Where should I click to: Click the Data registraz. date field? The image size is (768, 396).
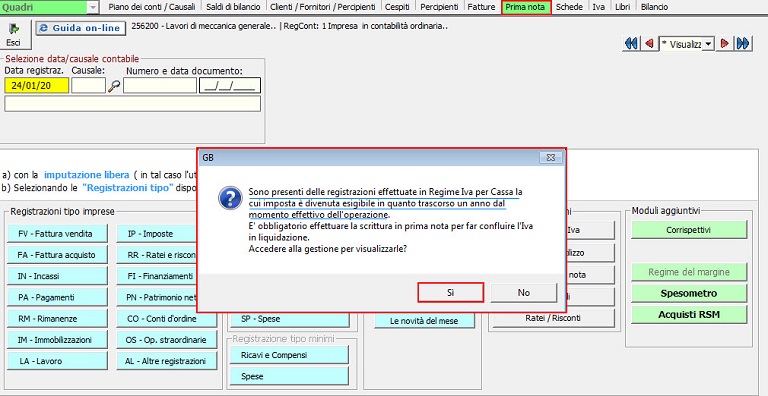coord(37,85)
